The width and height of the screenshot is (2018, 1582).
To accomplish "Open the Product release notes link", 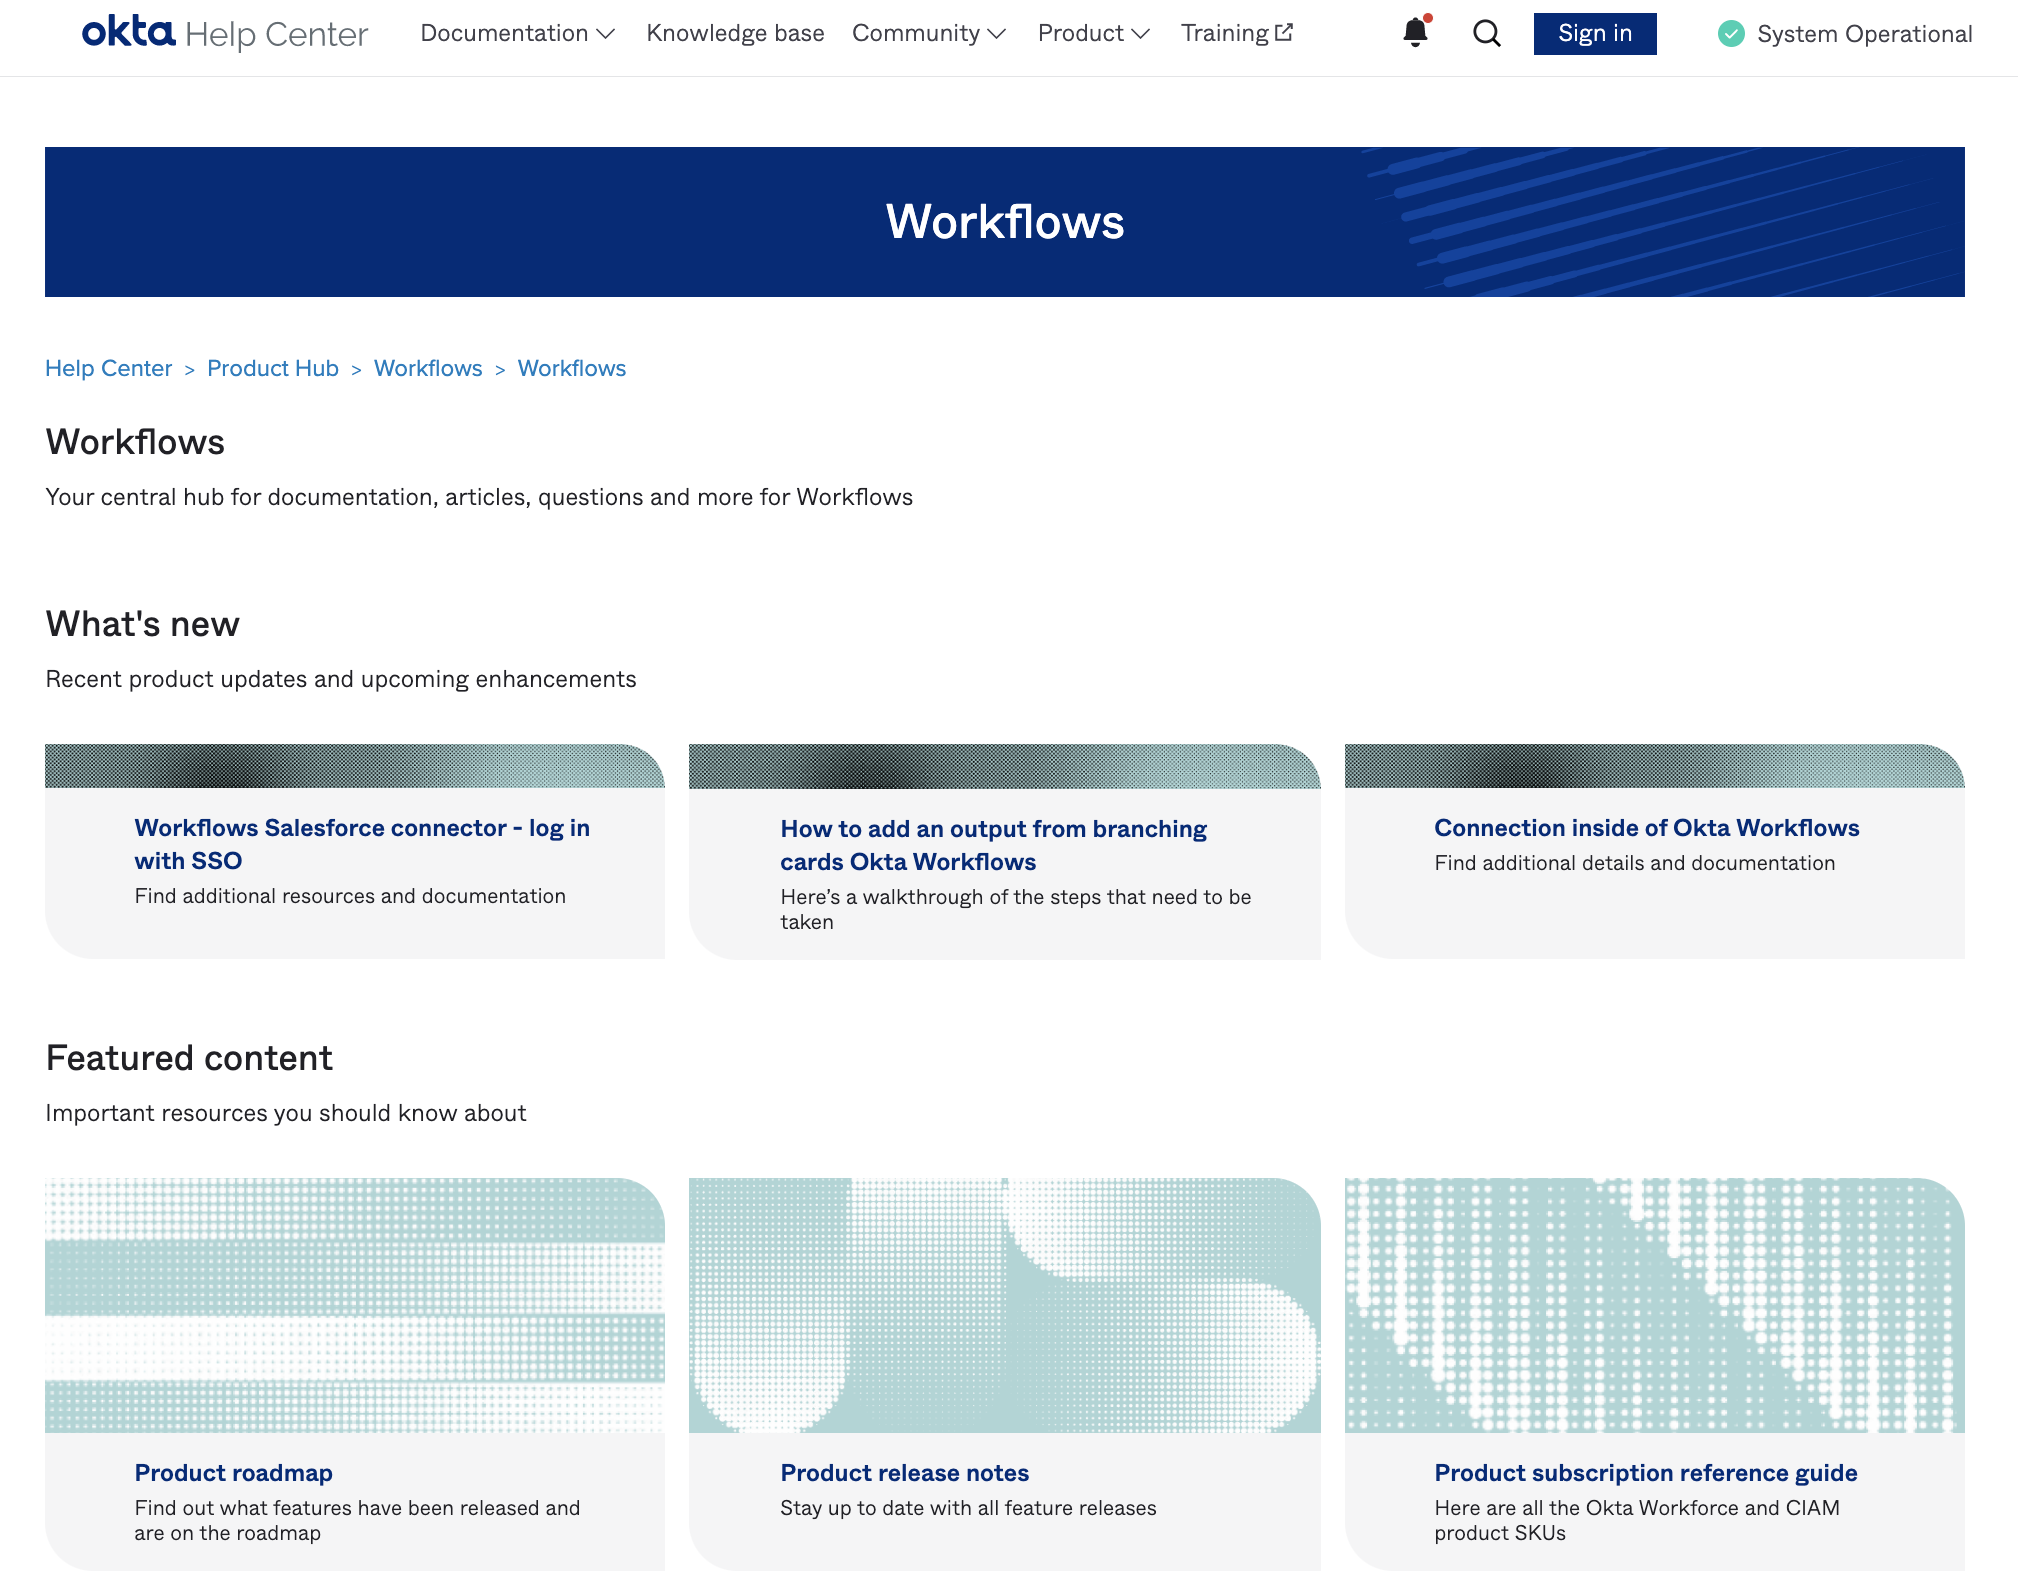I will point(904,1473).
